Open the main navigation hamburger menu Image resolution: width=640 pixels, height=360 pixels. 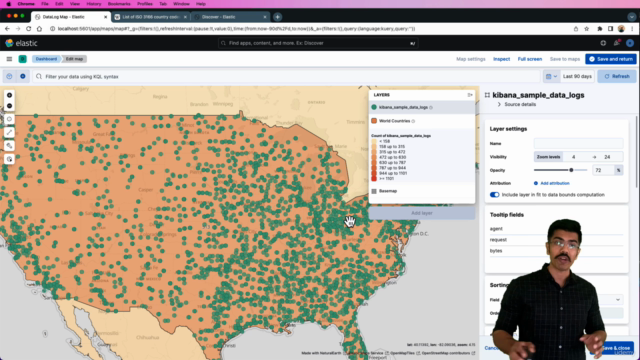click(x=9, y=59)
